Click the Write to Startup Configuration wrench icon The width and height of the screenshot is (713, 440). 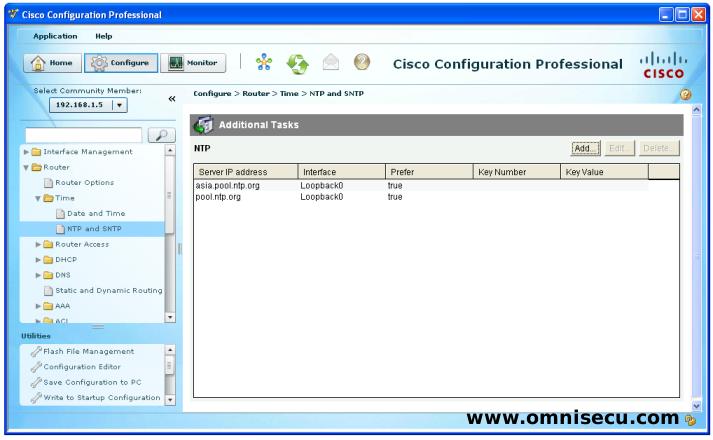36,398
